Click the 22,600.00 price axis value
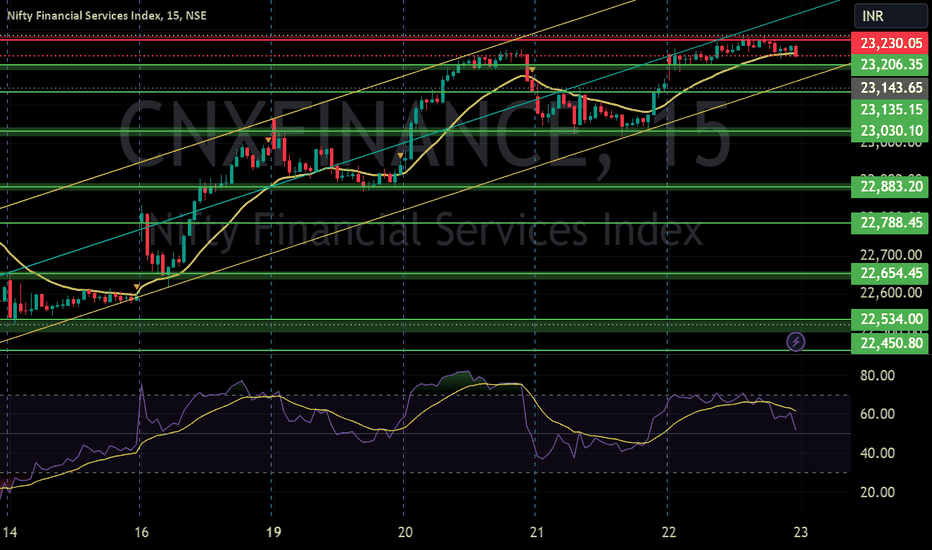932x550 pixels. [891, 293]
